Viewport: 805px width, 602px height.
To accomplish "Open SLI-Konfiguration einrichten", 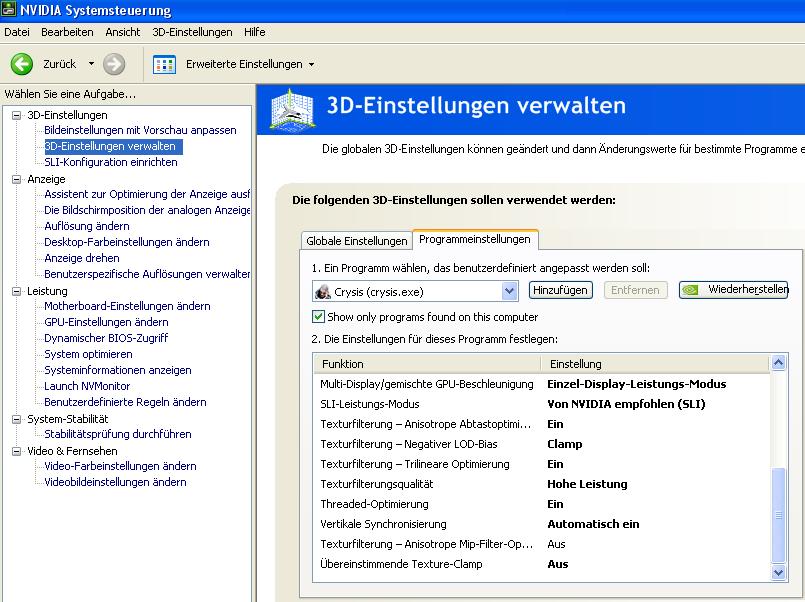I will (x=111, y=162).
